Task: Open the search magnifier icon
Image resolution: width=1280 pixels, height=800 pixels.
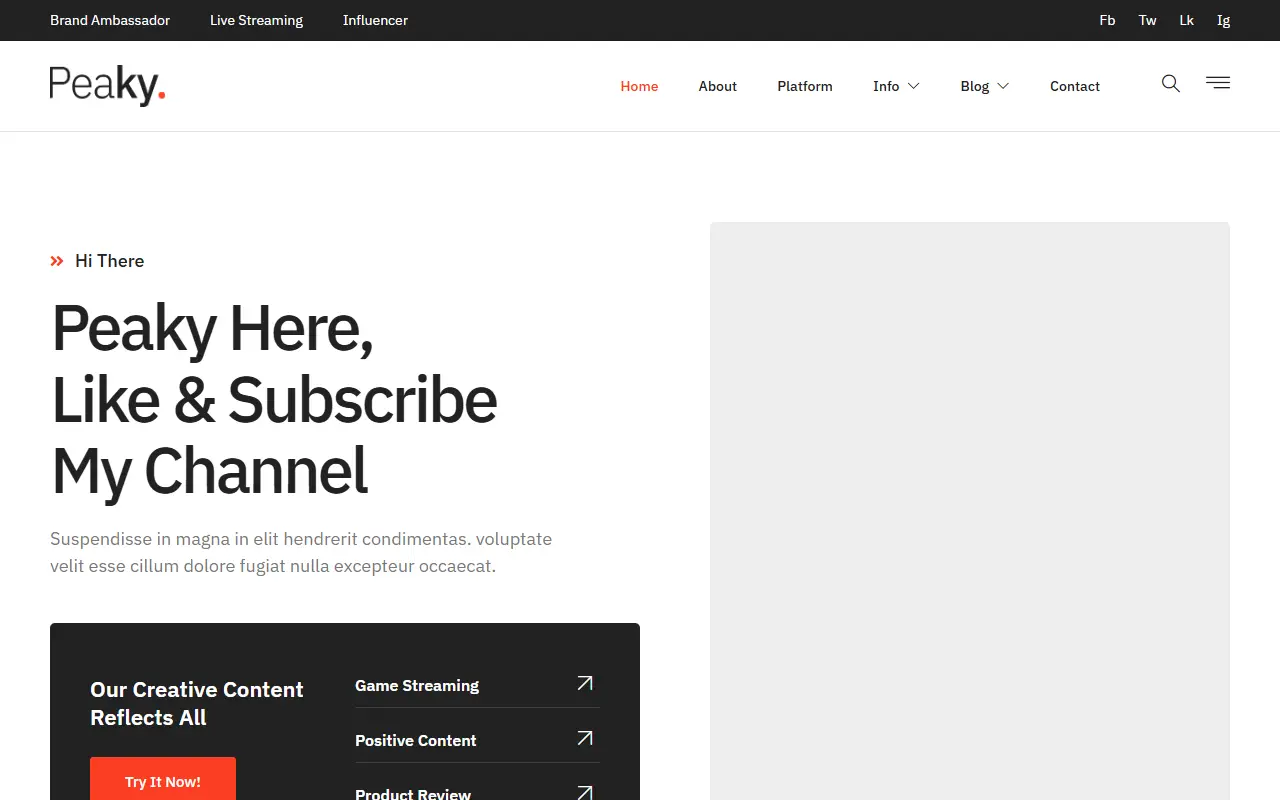Action: 1170,84
